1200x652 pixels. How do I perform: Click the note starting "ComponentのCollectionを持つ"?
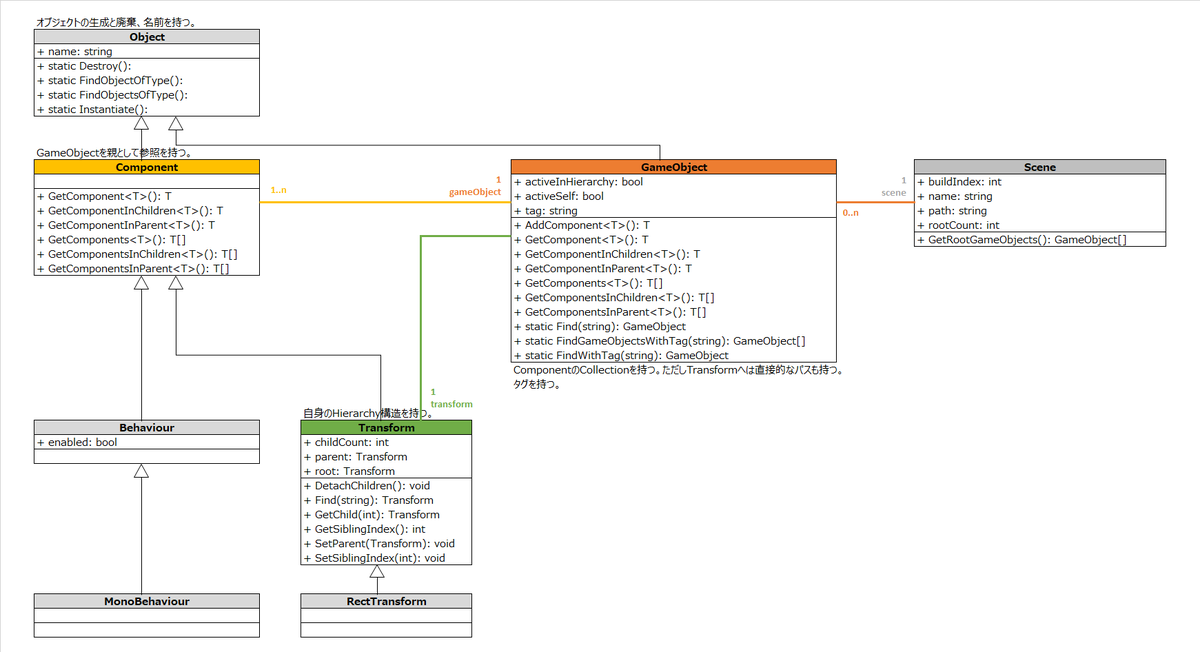678,370
